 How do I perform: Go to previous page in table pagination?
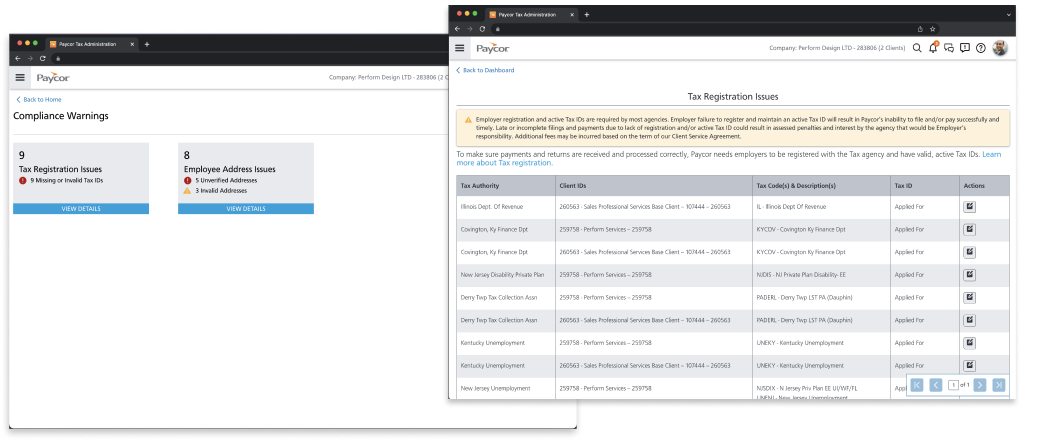[935, 385]
